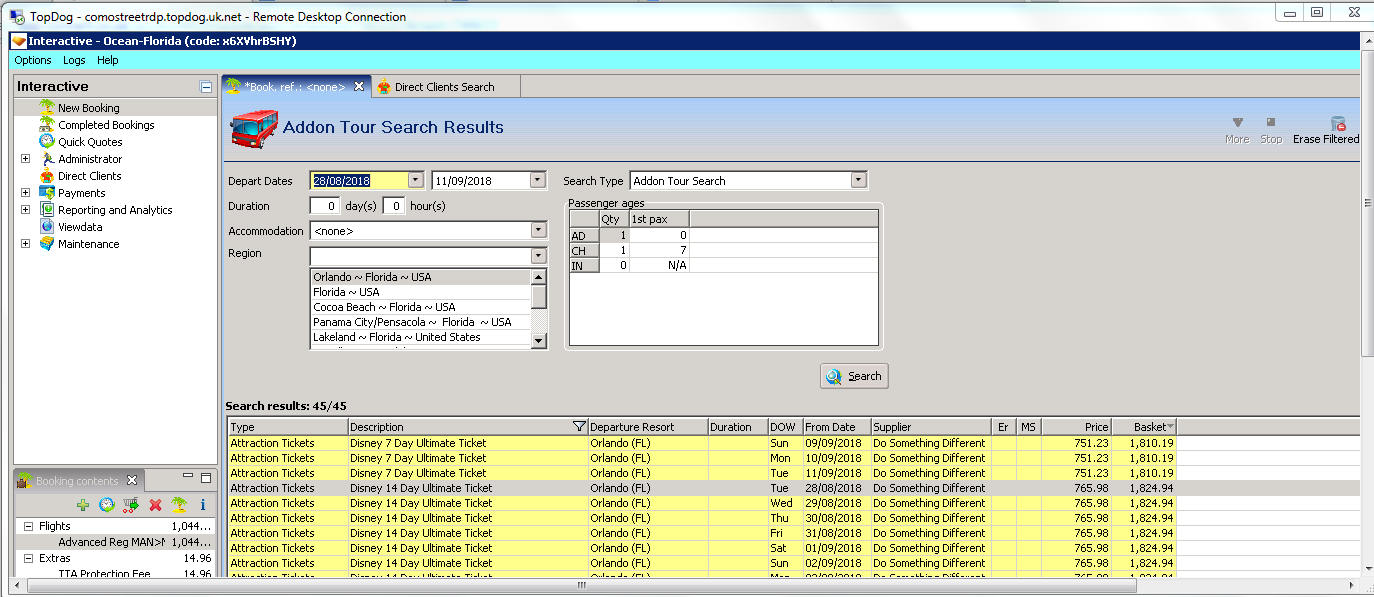Open the first Depart Dates calendar dropdown

[x=416, y=181]
